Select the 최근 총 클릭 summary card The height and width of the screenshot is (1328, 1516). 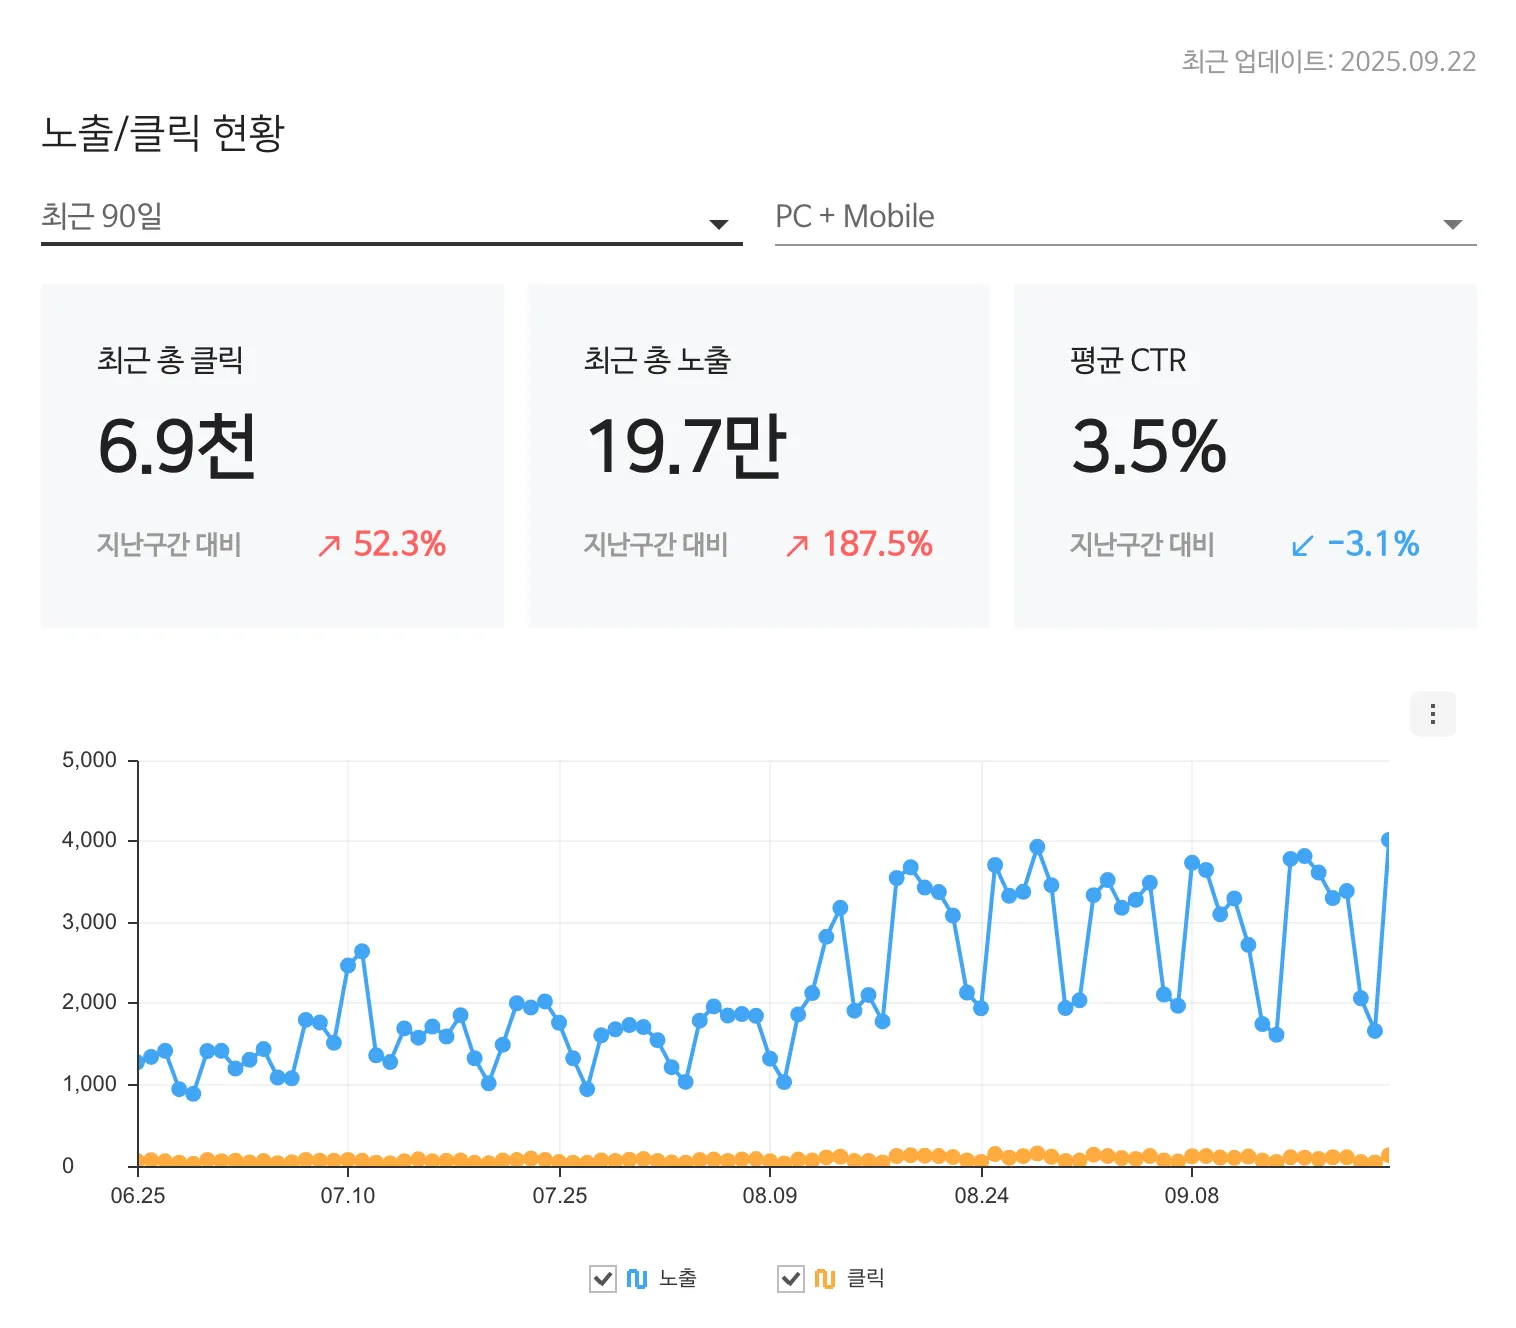coord(272,456)
